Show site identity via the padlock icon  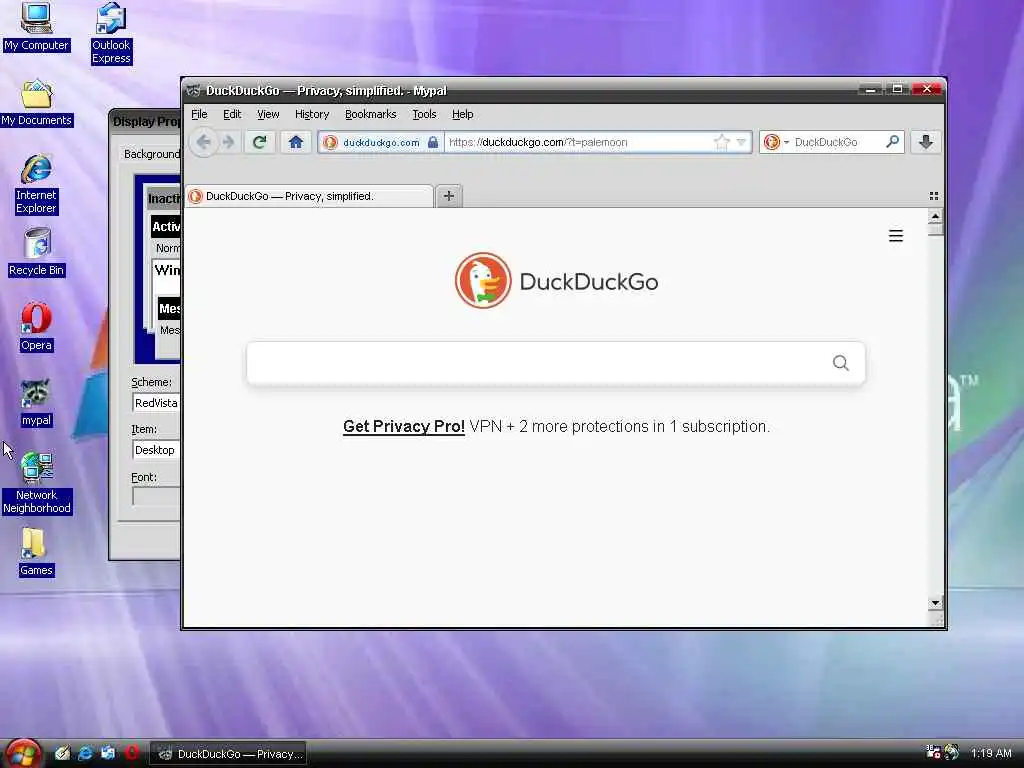coord(432,142)
